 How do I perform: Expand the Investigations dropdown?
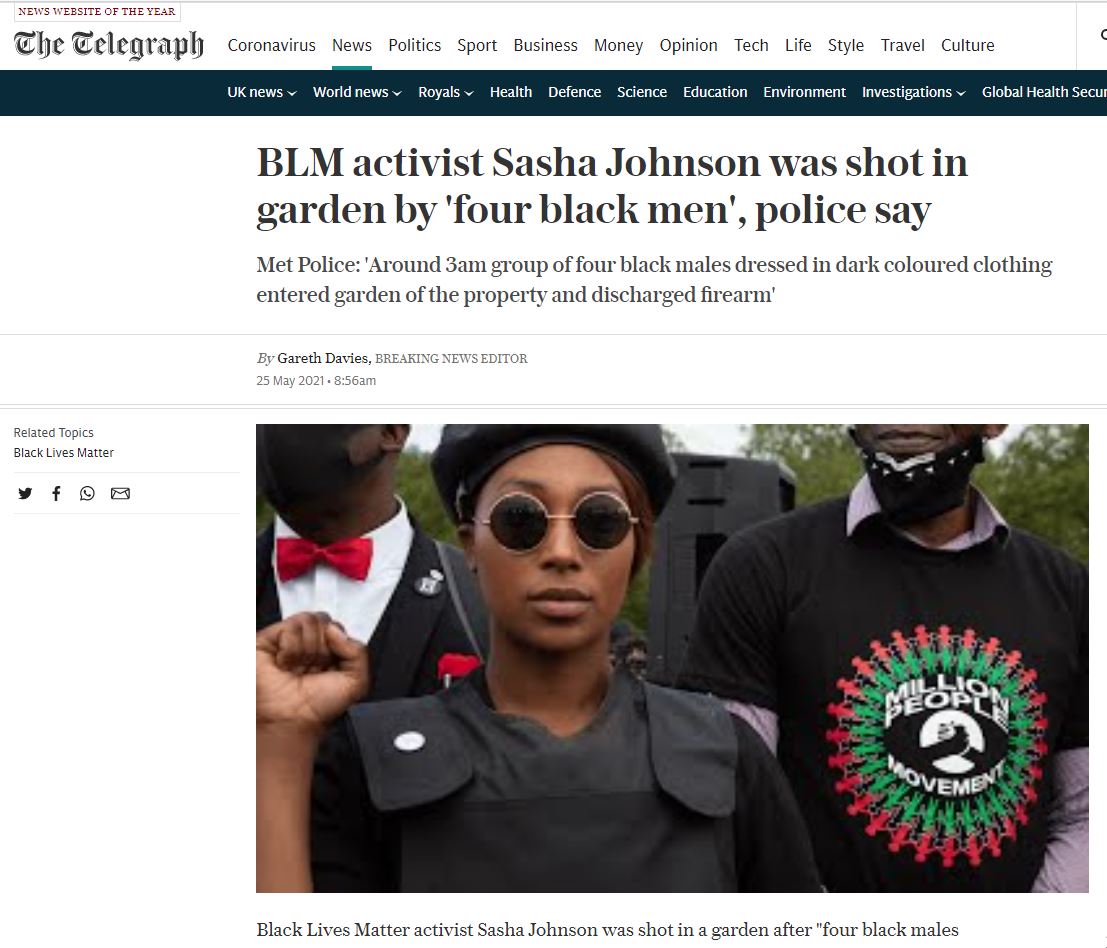tap(914, 92)
